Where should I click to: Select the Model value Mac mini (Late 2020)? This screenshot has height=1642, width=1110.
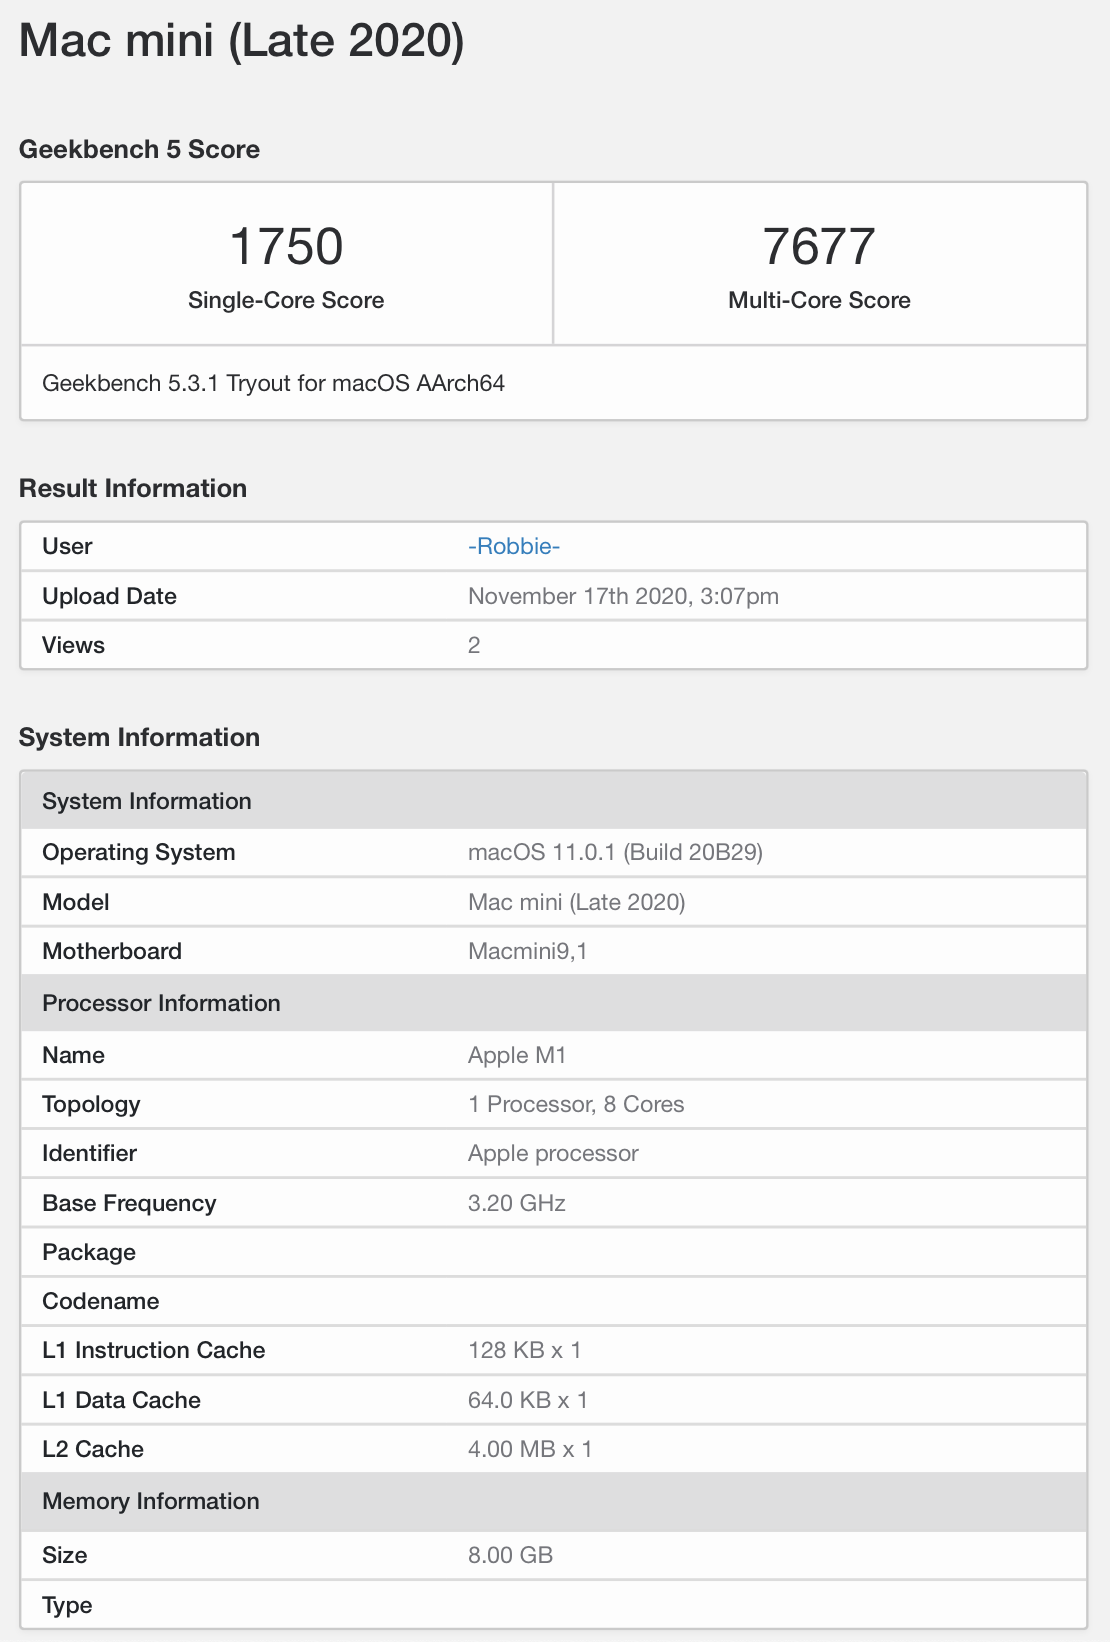click(x=577, y=902)
